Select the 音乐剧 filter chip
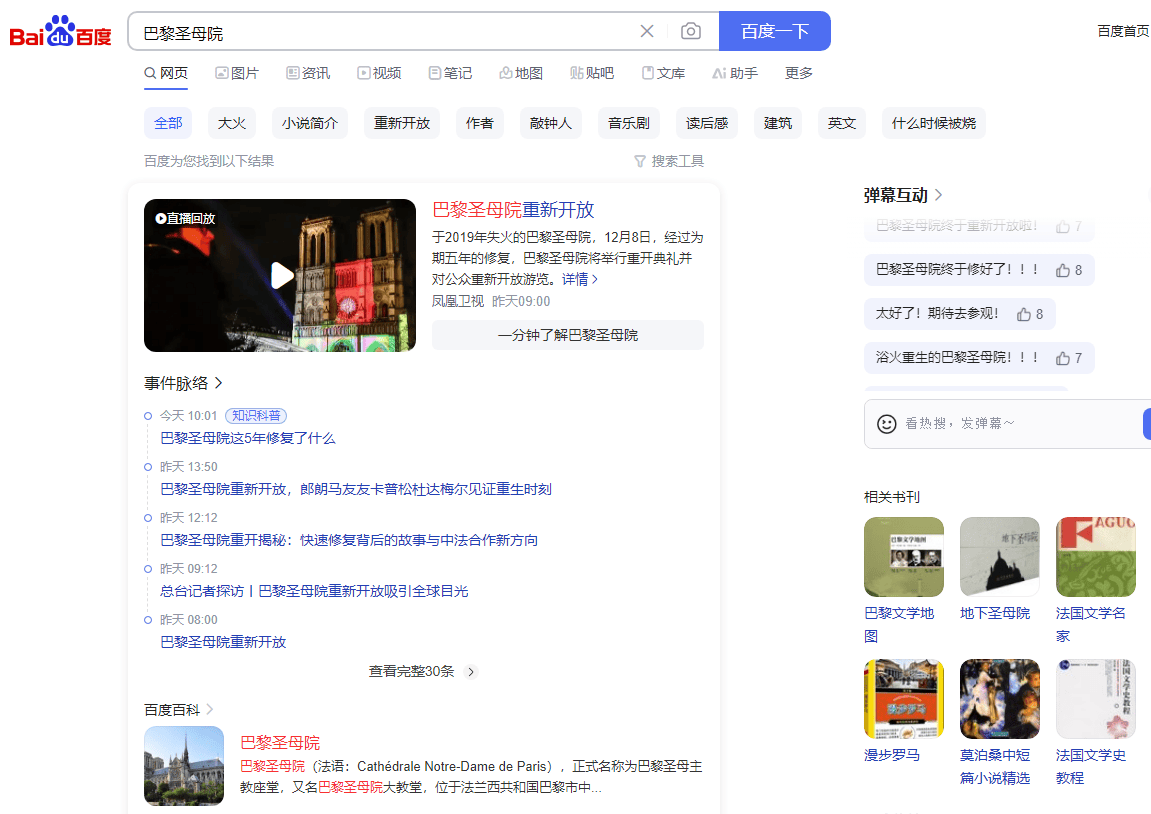 point(629,123)
